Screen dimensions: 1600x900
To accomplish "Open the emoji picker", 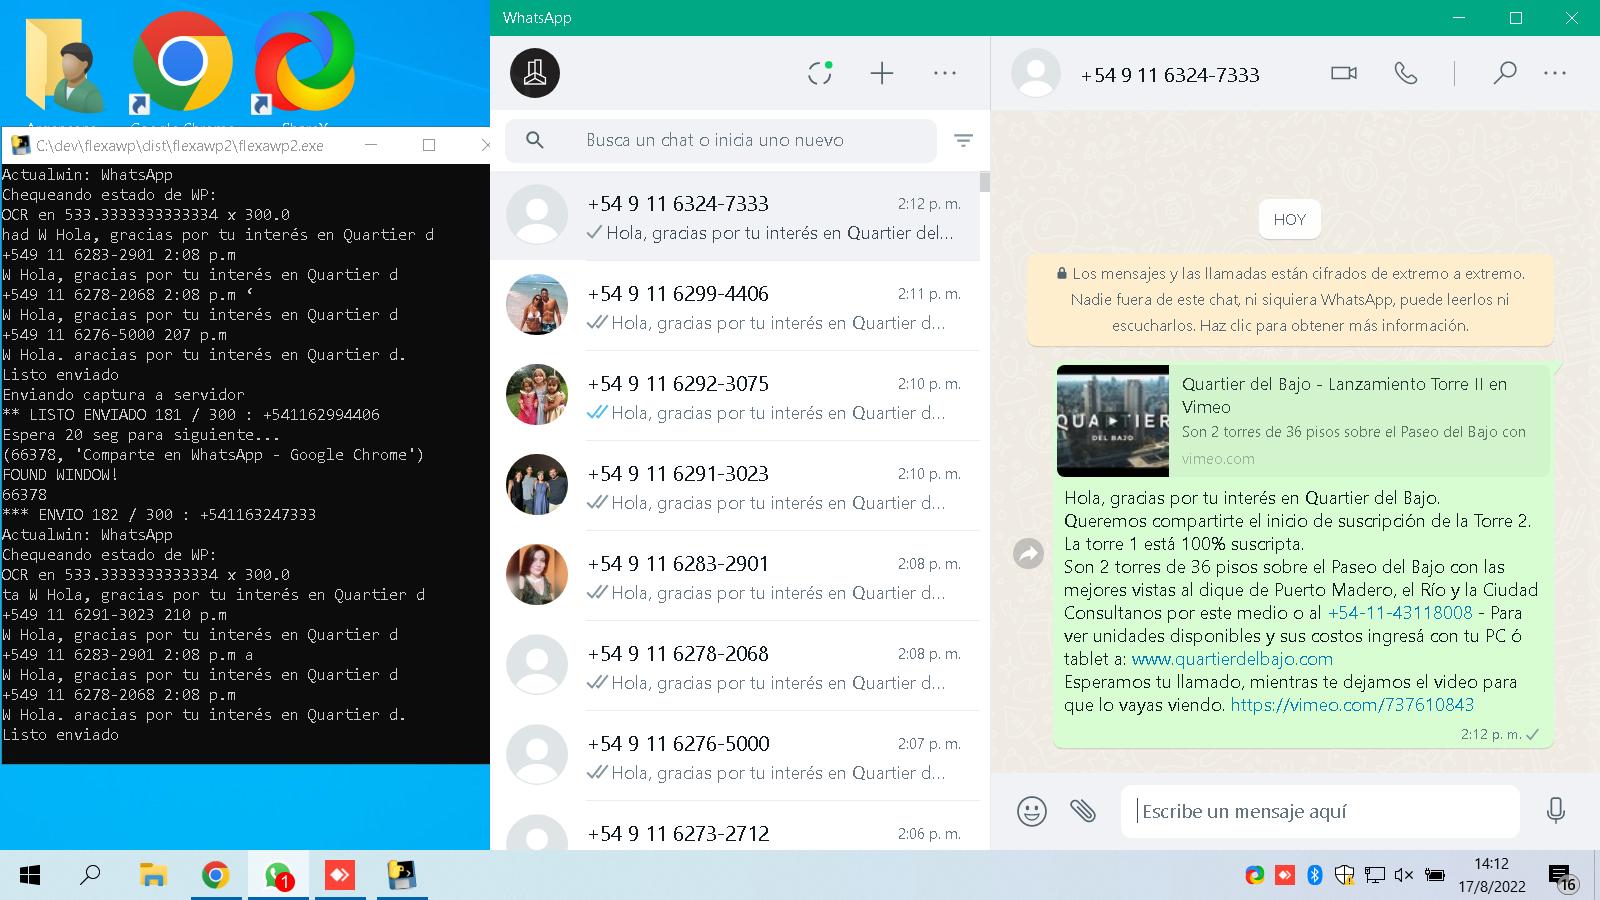I will 1032,810.
